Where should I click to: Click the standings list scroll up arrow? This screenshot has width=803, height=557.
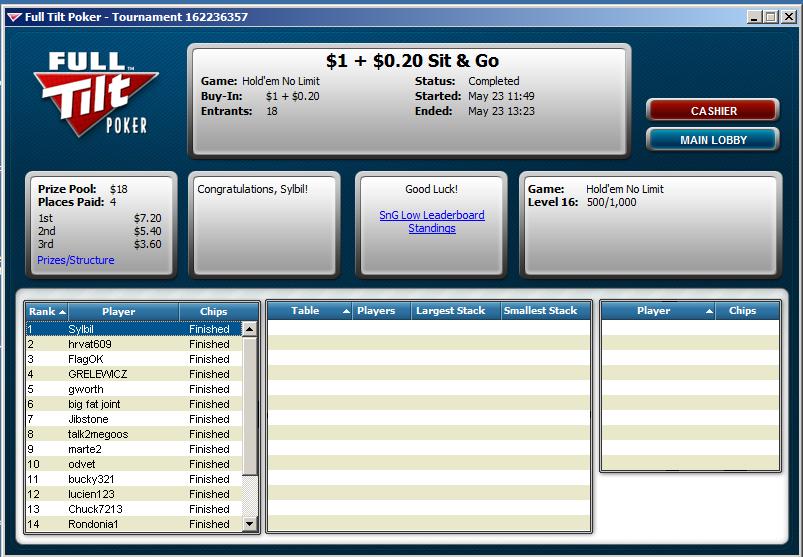point(249,329)
